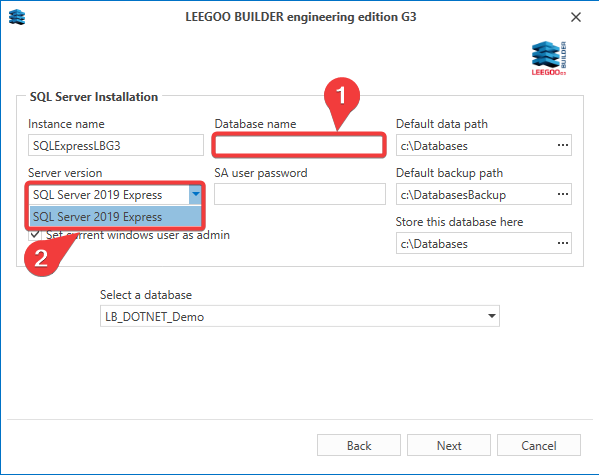Viewport: 599px width, 475px height.
Task: Close the LEEGOO BUILDER installer window
Action: pos(576,17)
